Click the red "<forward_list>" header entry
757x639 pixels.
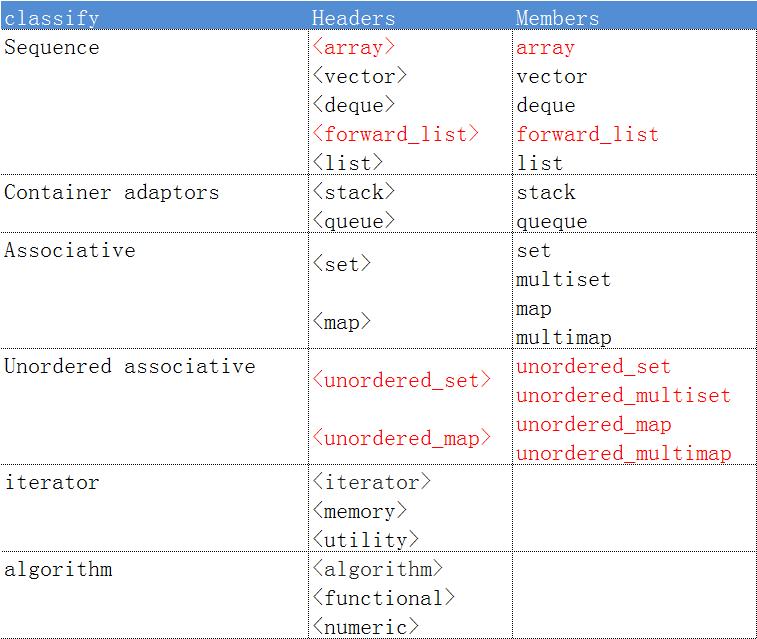point(395,134)
